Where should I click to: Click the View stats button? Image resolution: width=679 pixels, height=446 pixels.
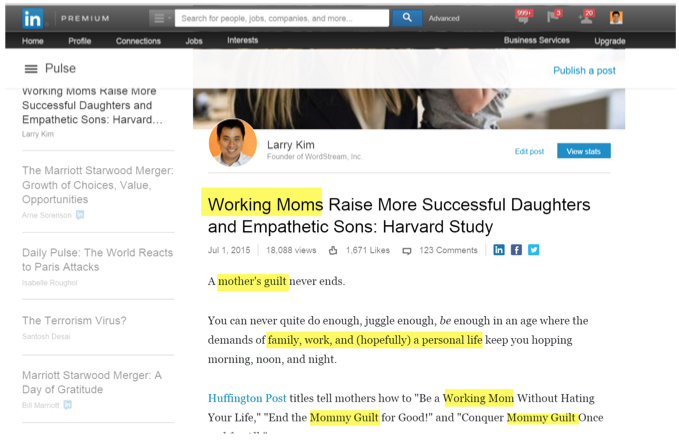click(x=583, y=151)
